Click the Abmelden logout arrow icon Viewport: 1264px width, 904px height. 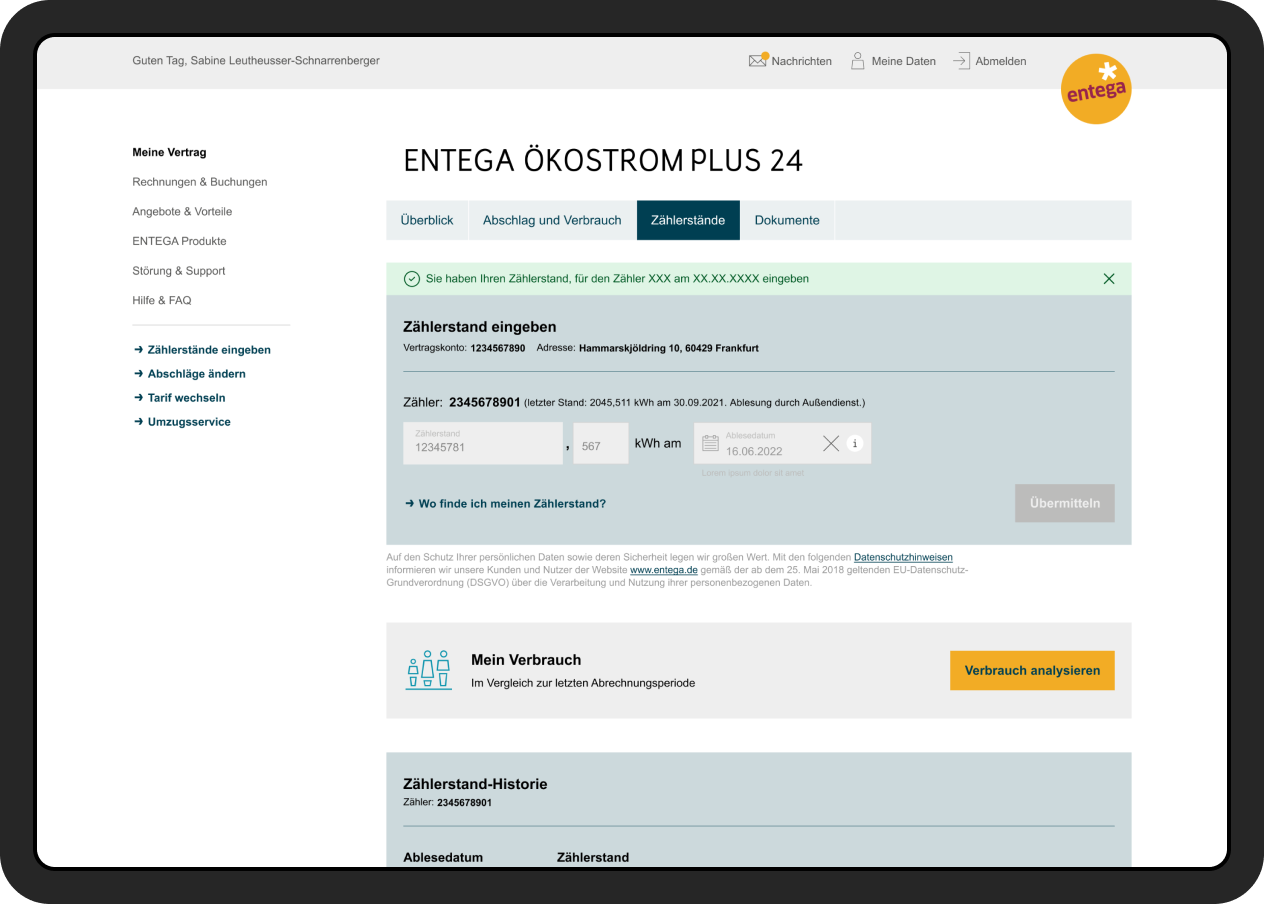point(961,60)
